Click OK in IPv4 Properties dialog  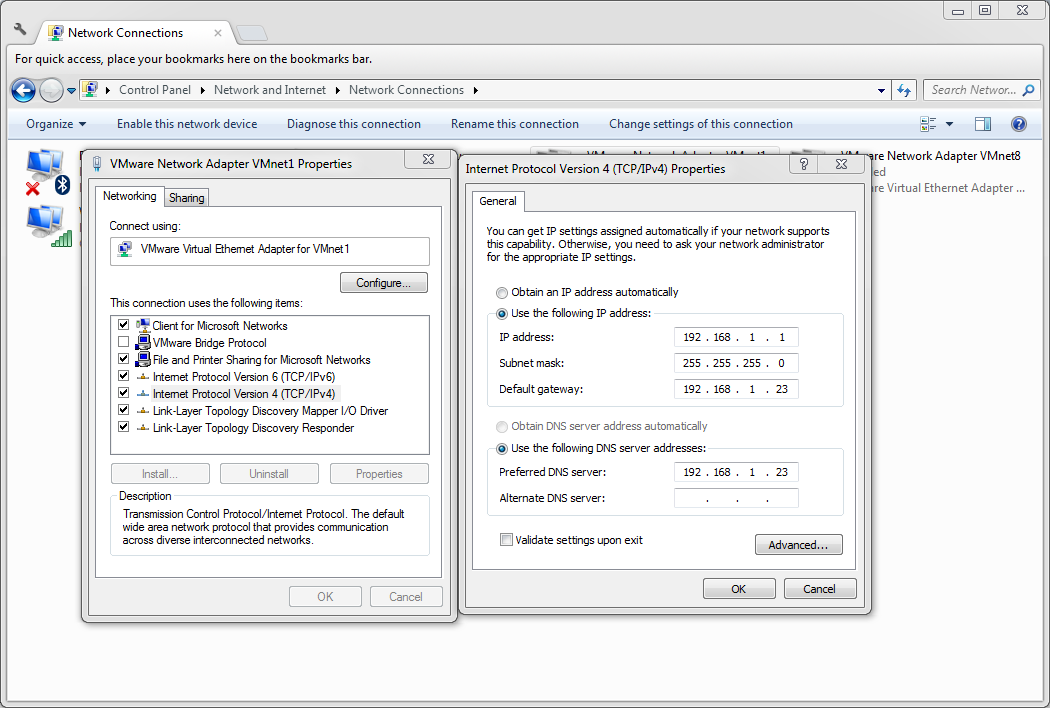[739, 589]
